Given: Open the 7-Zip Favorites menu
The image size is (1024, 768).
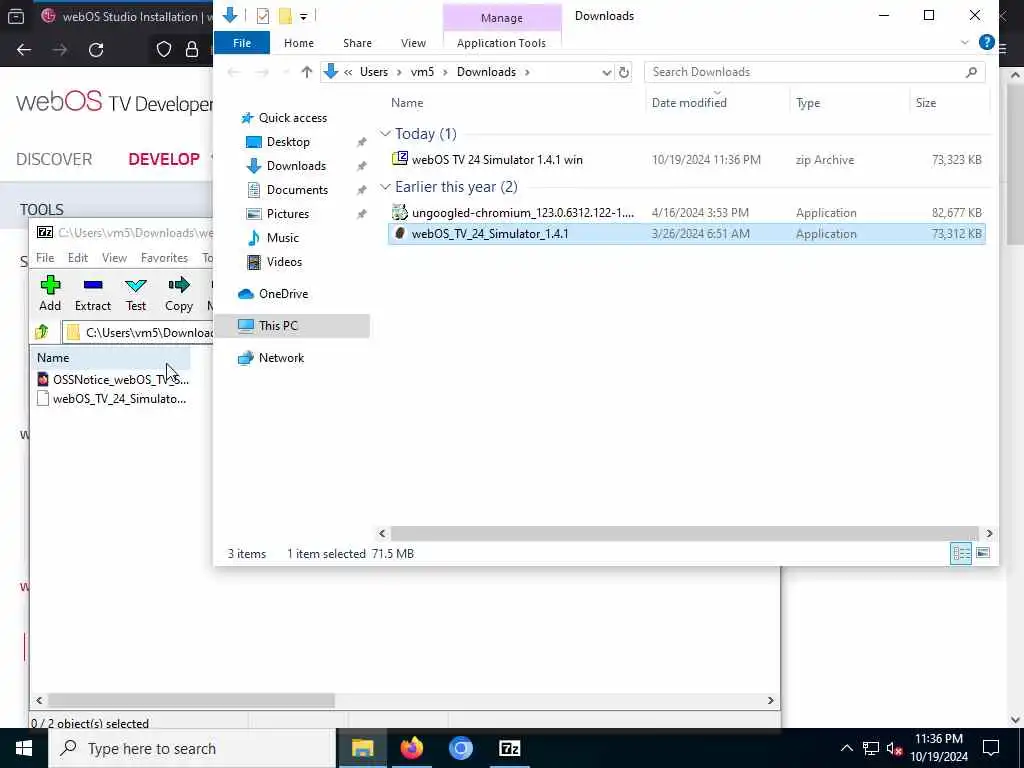Looking at the screenshot, I should tap(164, 258).
